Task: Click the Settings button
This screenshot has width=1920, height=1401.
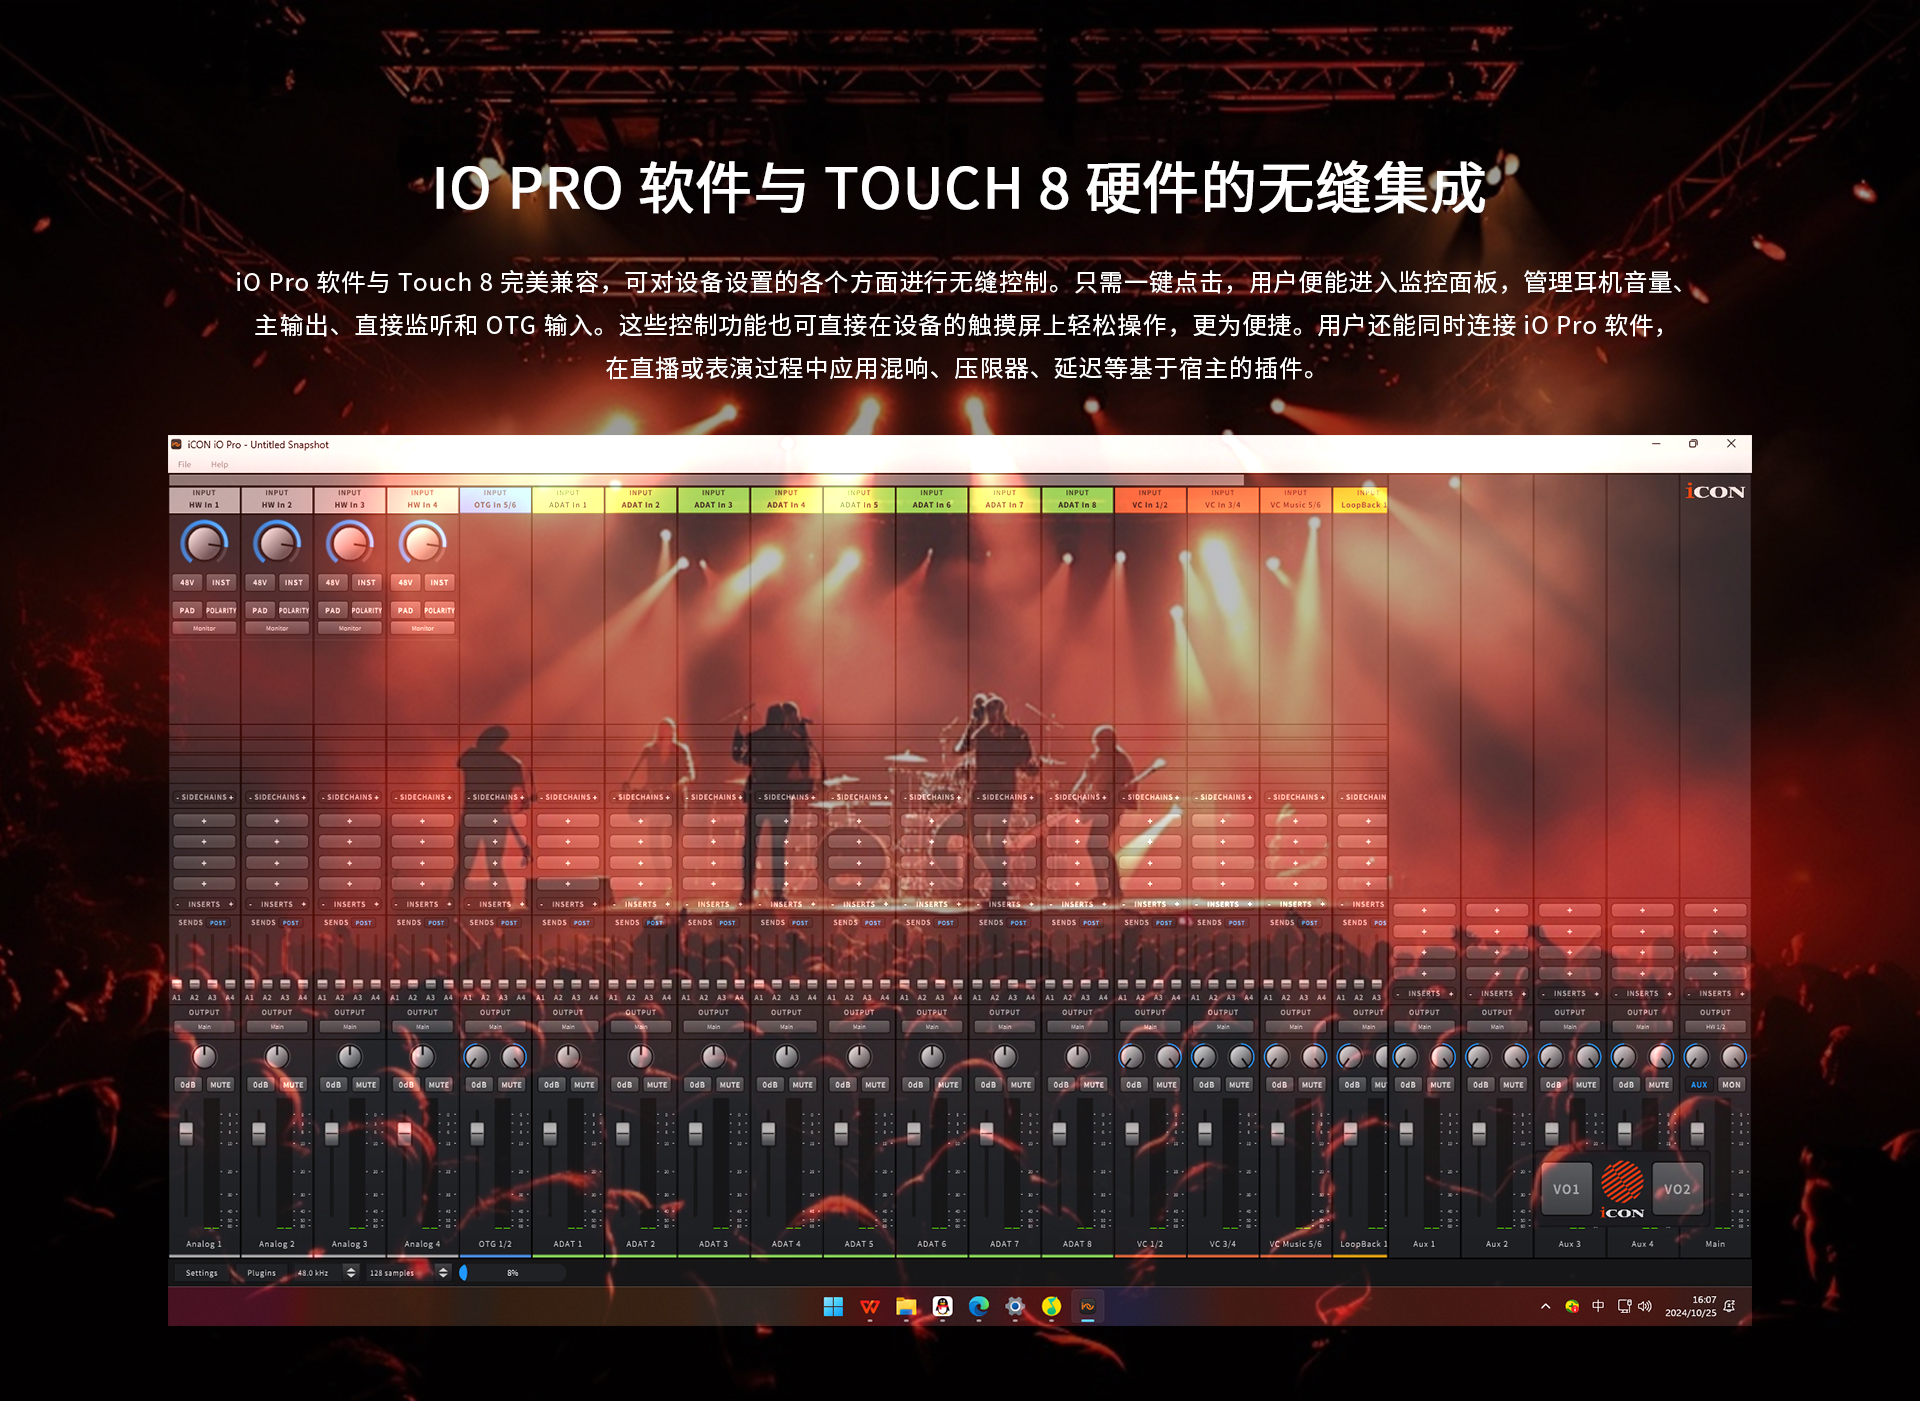Action: click(201, 1273)
